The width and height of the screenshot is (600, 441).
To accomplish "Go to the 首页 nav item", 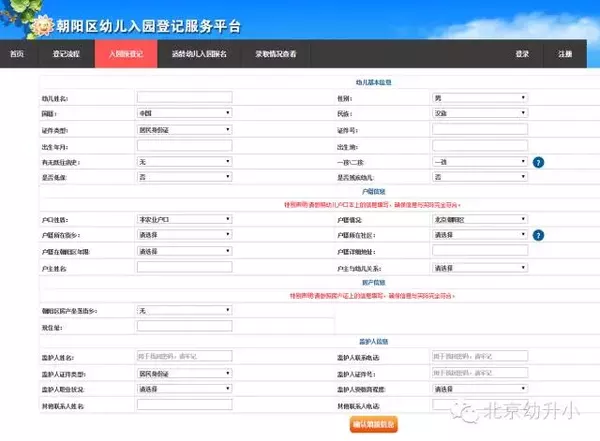I will click(x=17, y=53).
